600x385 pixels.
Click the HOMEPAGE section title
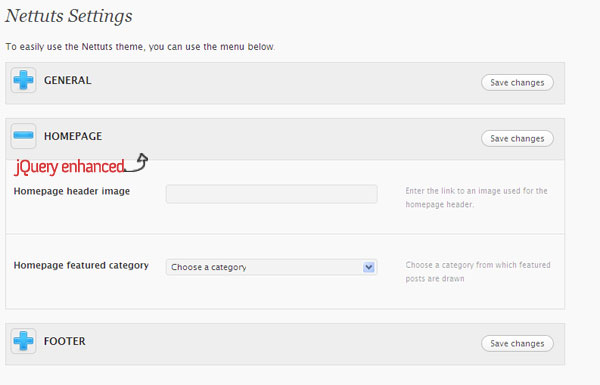(x=73, y=136)
